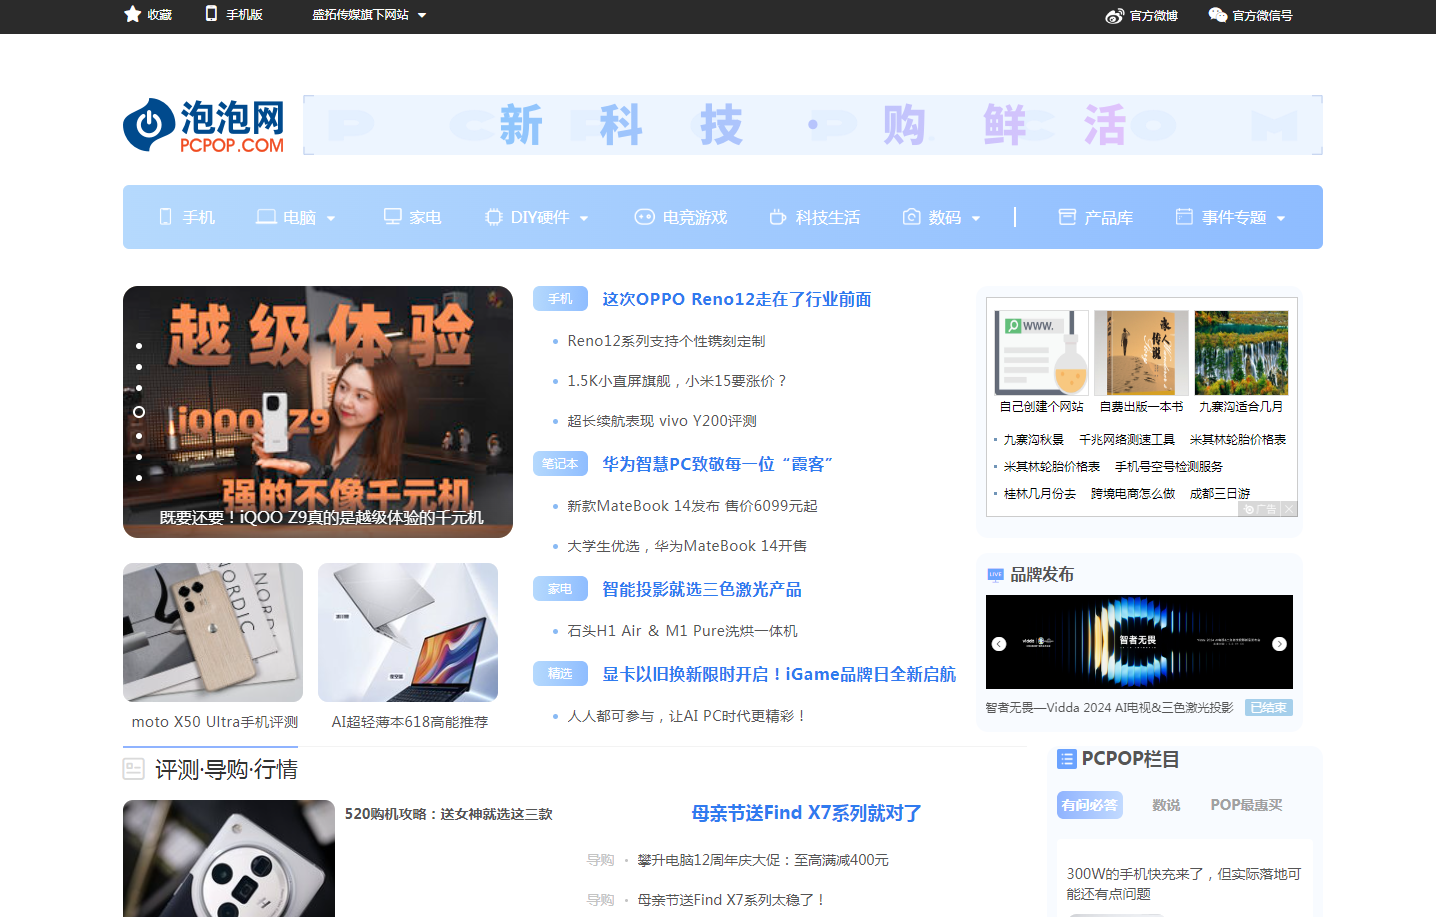The height and width of the screenshot is (917, 1436).
Task: Open the official Weibo icon
Action: [x=1115, y=15]
